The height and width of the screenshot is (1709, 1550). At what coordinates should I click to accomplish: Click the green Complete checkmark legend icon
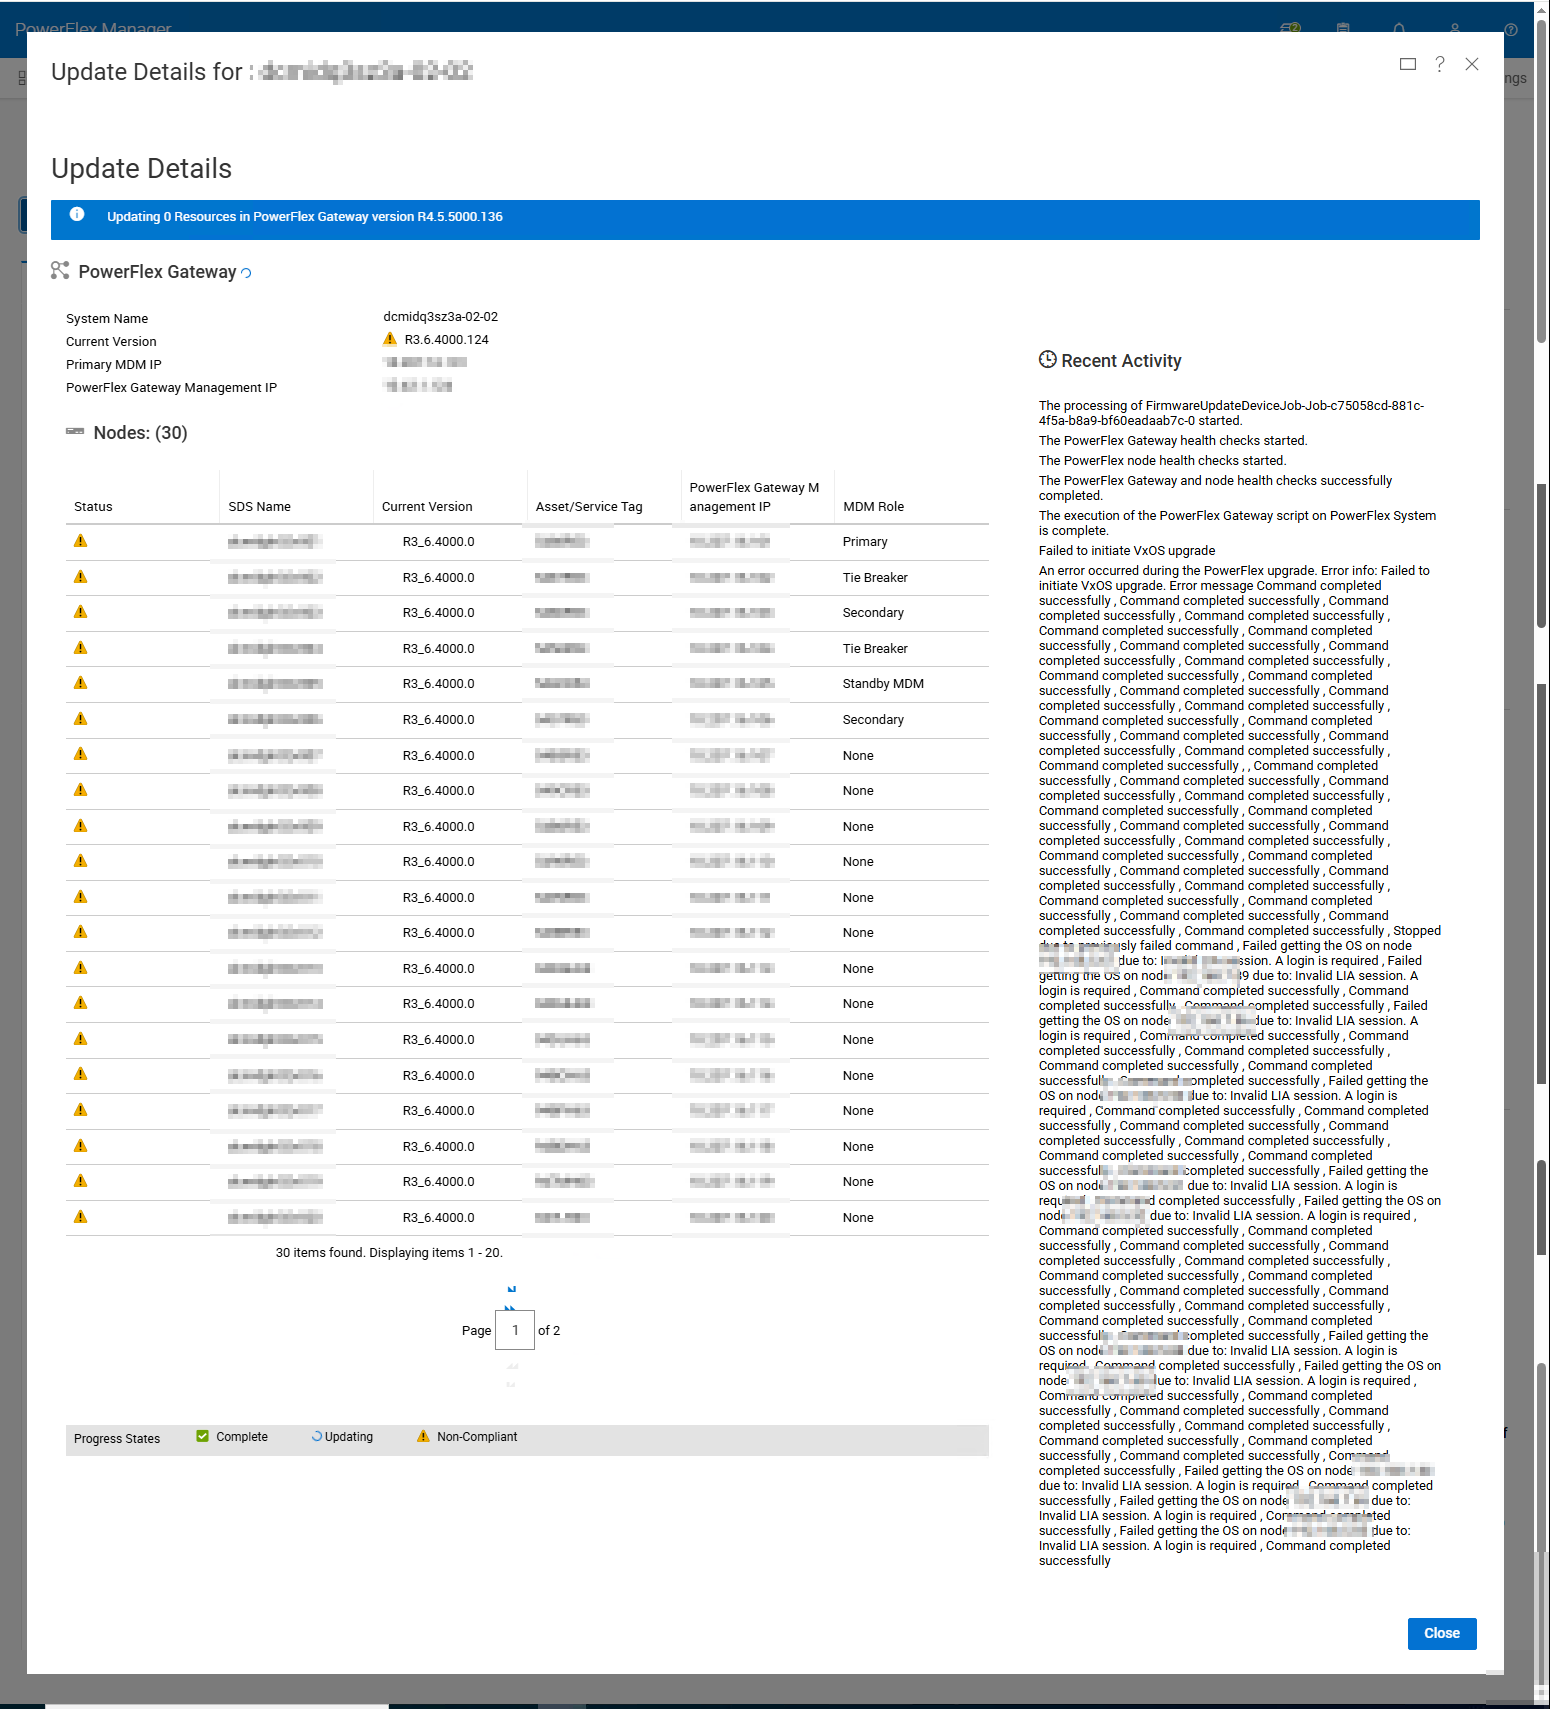tap(203, 1436)
